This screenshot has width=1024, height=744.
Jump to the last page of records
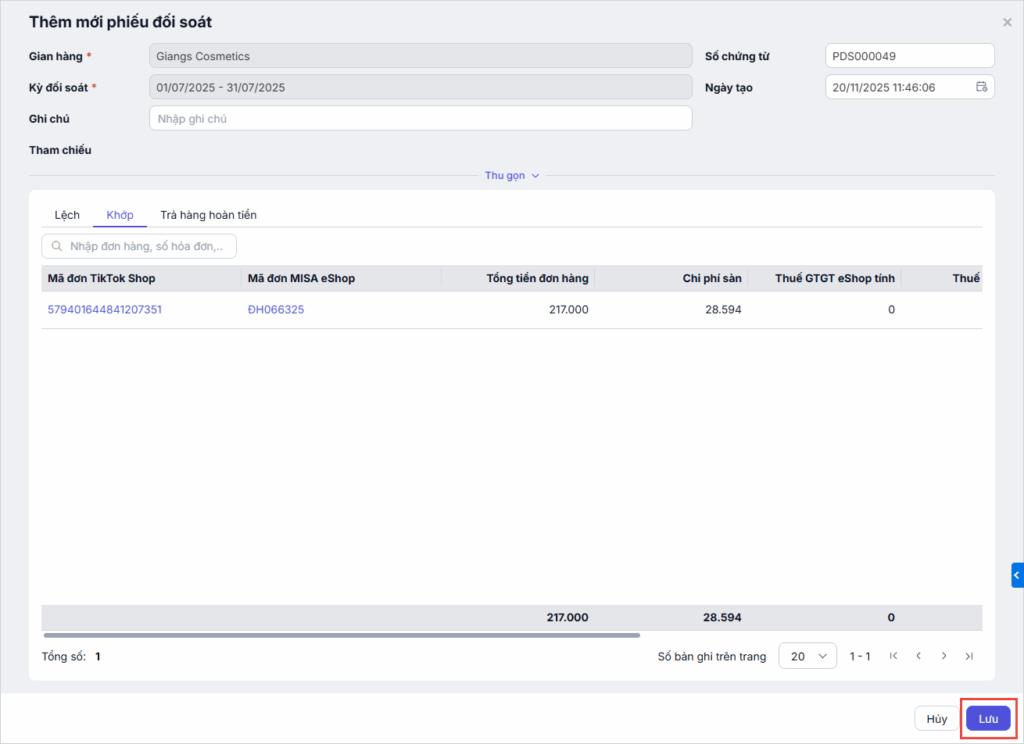(x=968, y=656)
